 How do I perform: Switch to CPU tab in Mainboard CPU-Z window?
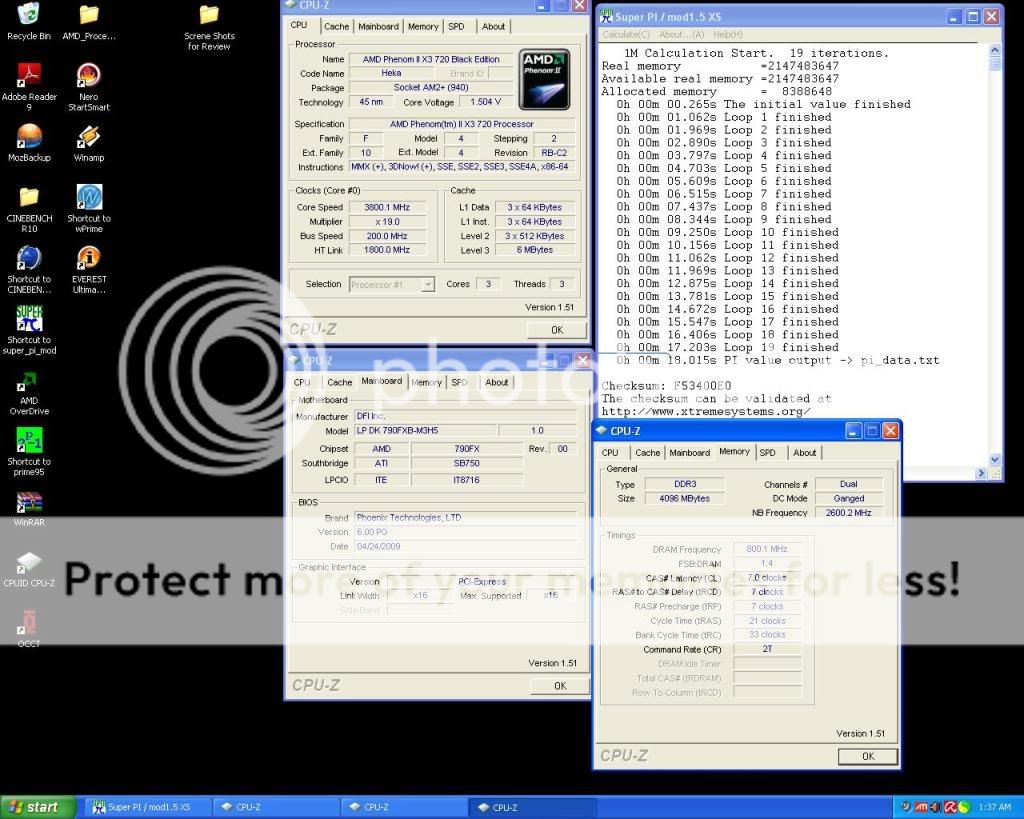click(x=302, y=382)
